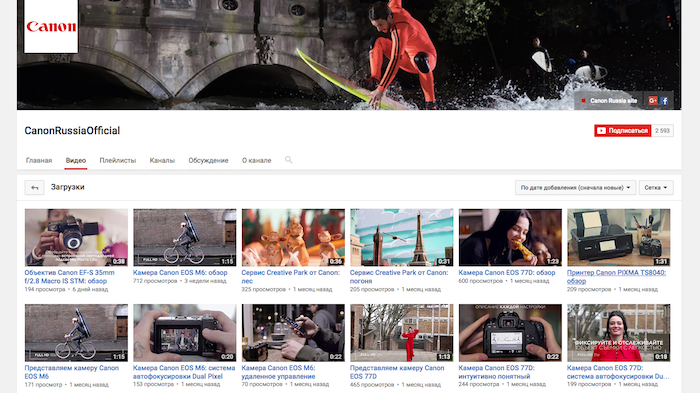Expand the По дате добавления sort dropdown
The image size is (700, 393).
pos(575,188)
